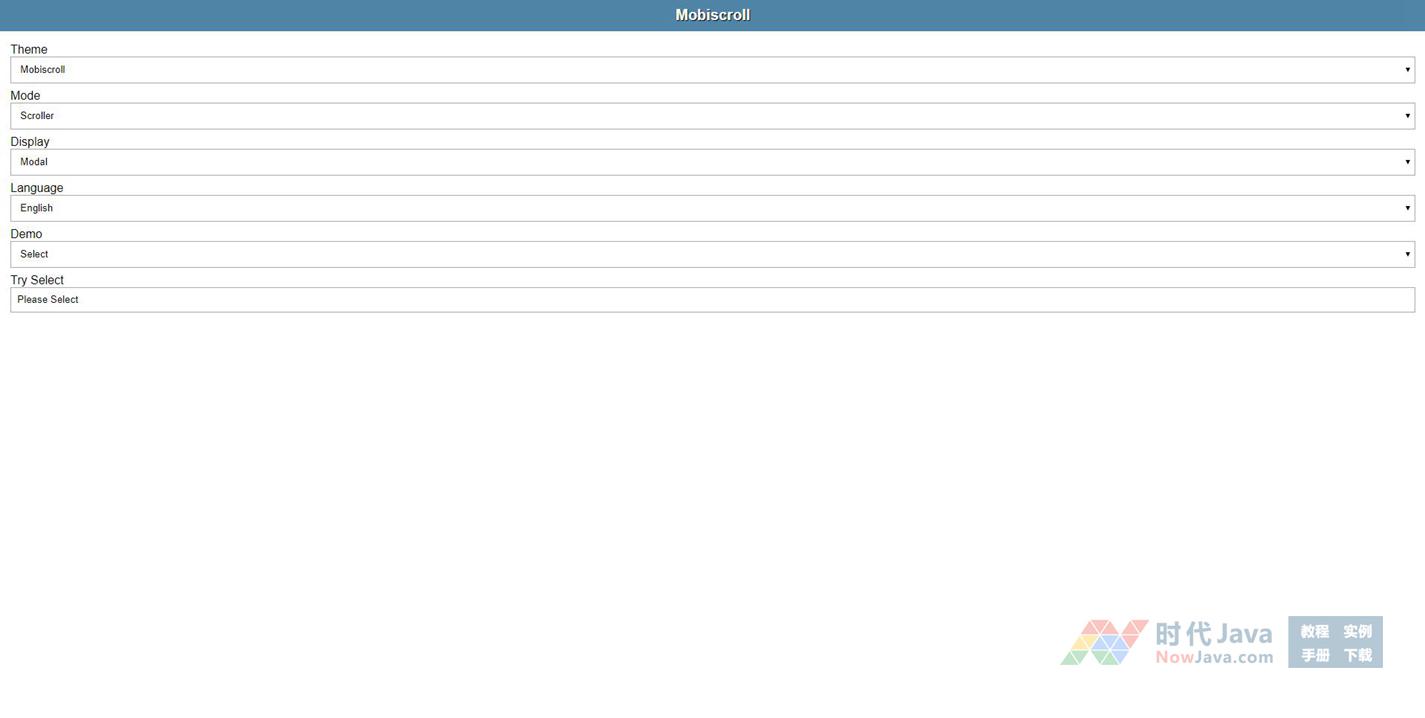Open the Demo dropdown showing Select
1425x718 pixels.
[x=712, y=254]
